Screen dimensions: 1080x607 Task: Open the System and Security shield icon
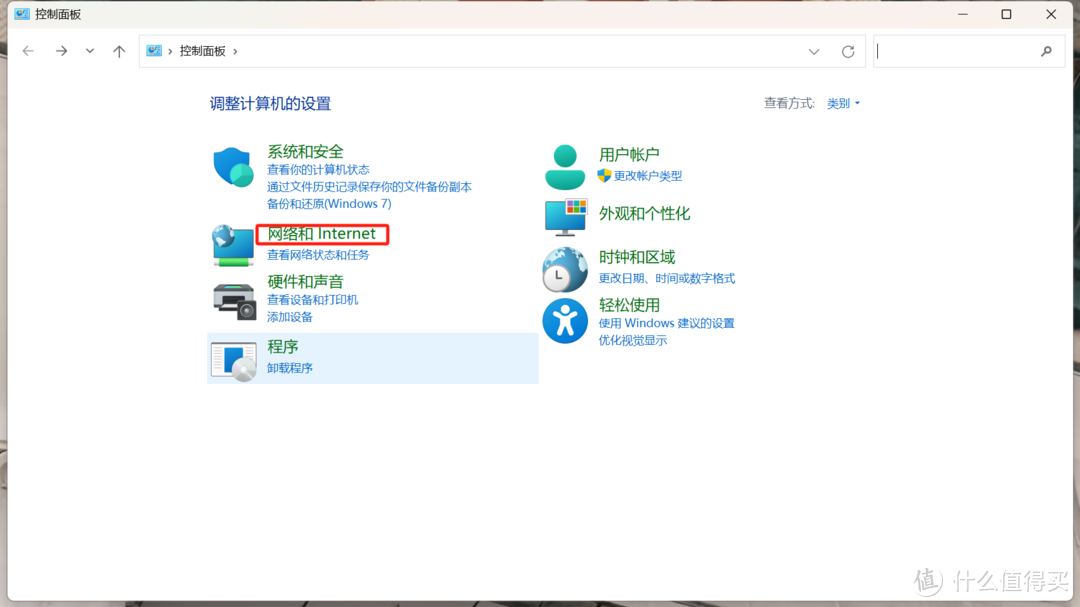coord(233,167)
